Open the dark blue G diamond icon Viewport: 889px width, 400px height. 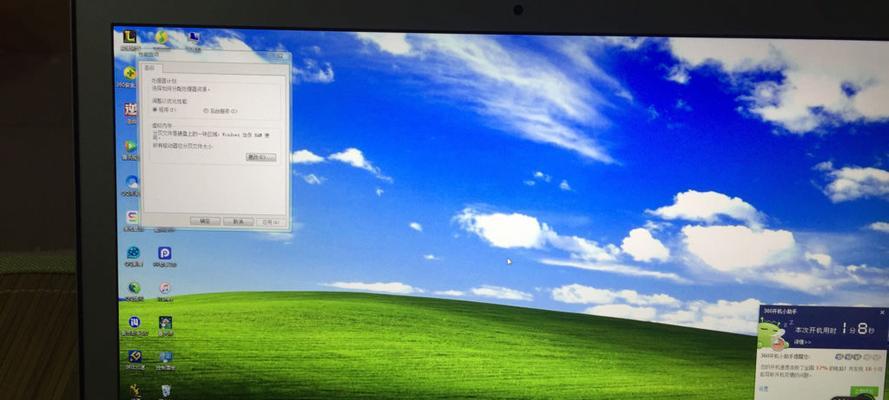(135, 356)
